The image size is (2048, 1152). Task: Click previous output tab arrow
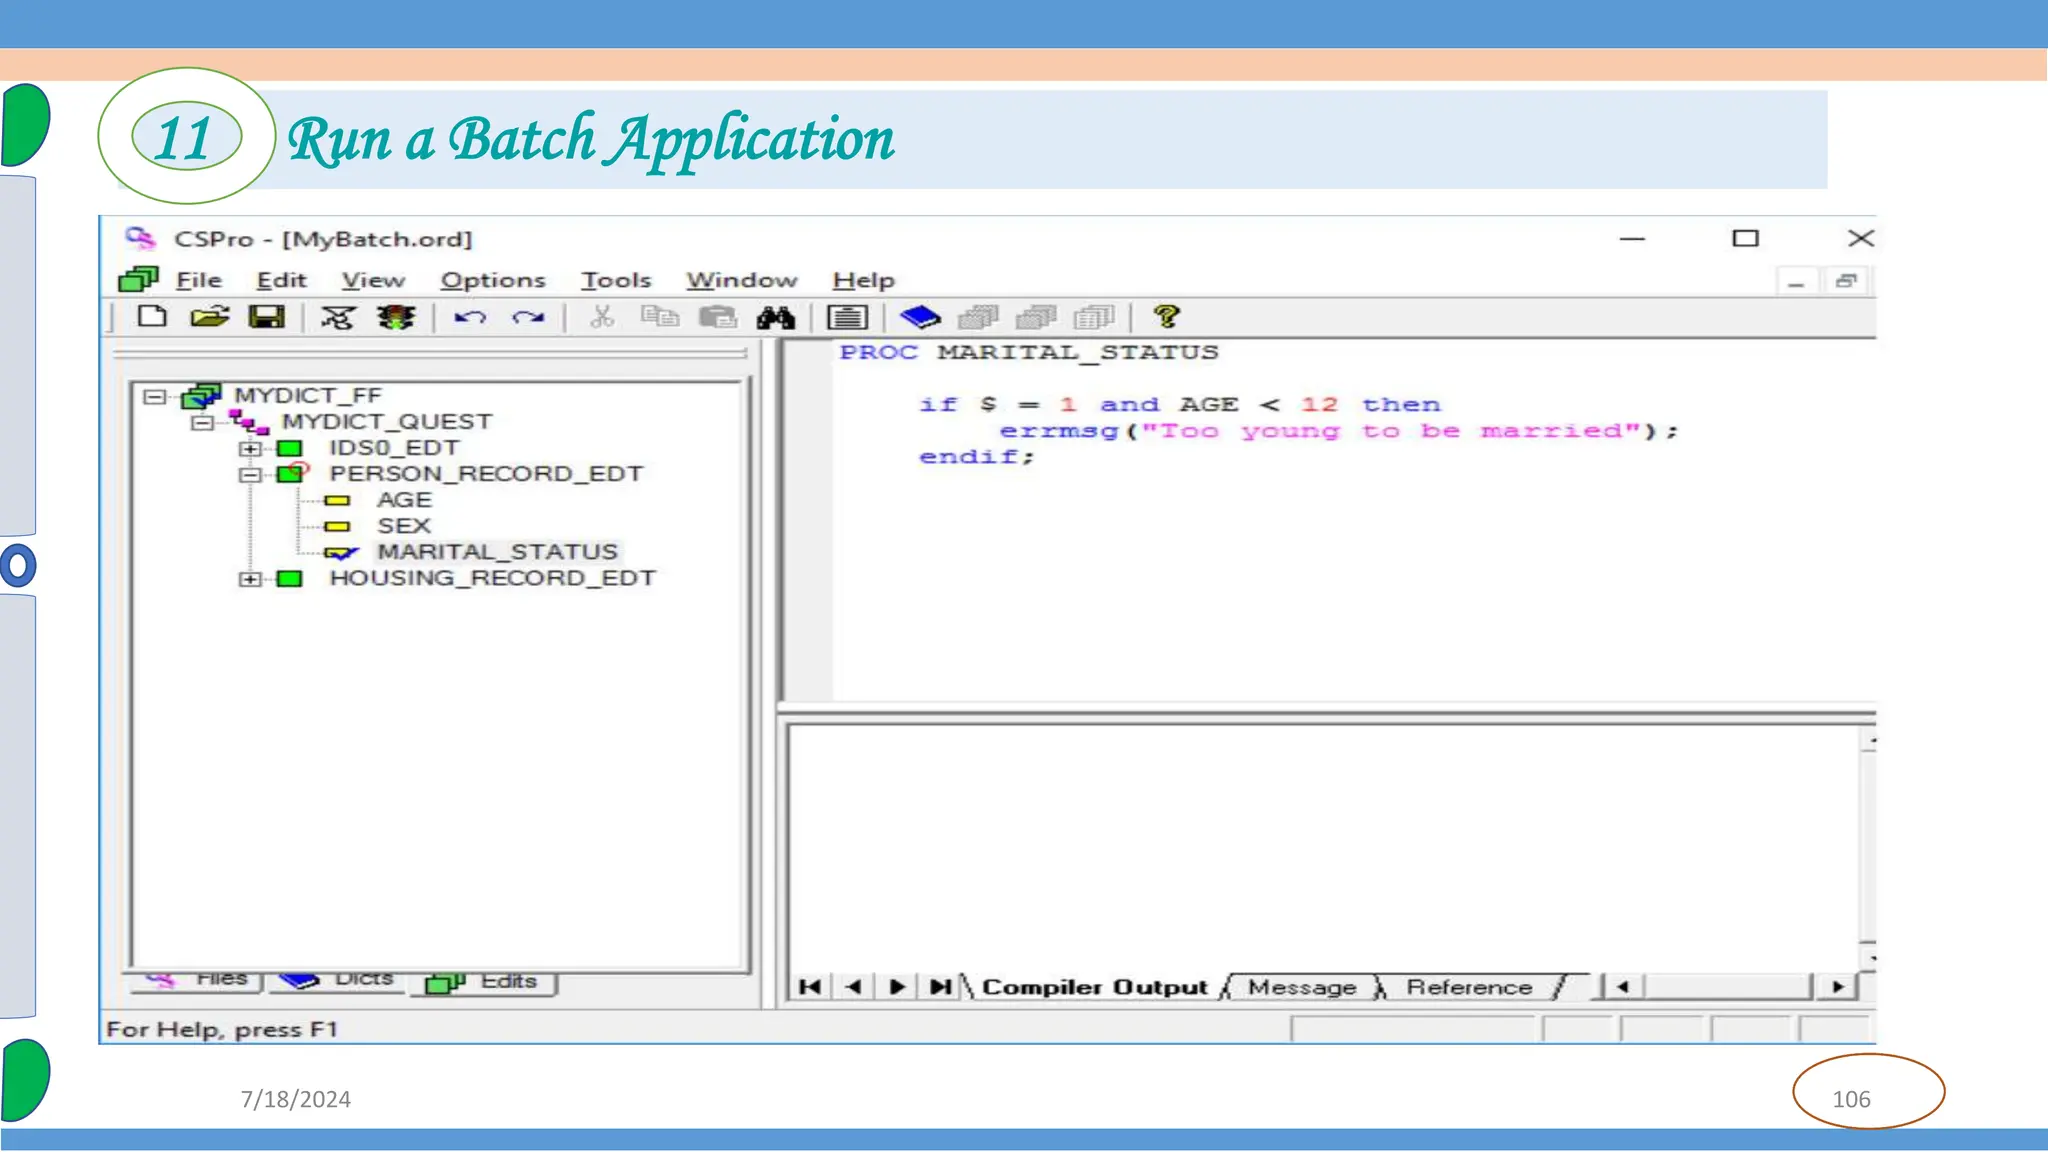point(853,987)
